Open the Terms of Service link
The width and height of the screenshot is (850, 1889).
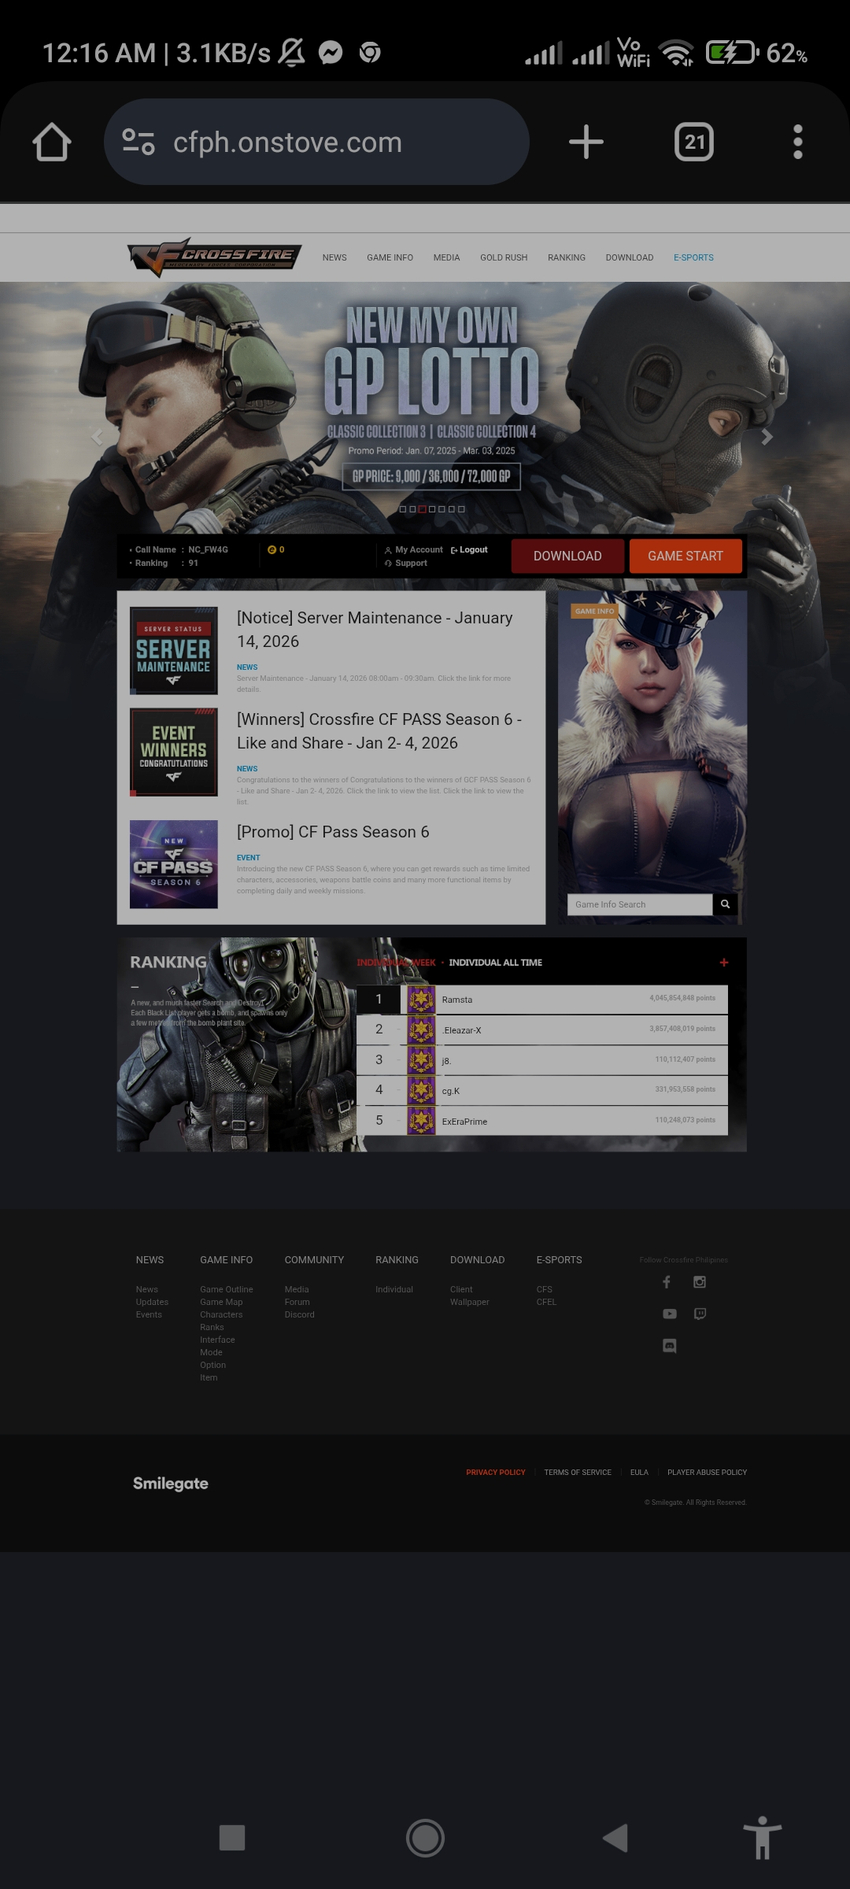coord(577,1472)
